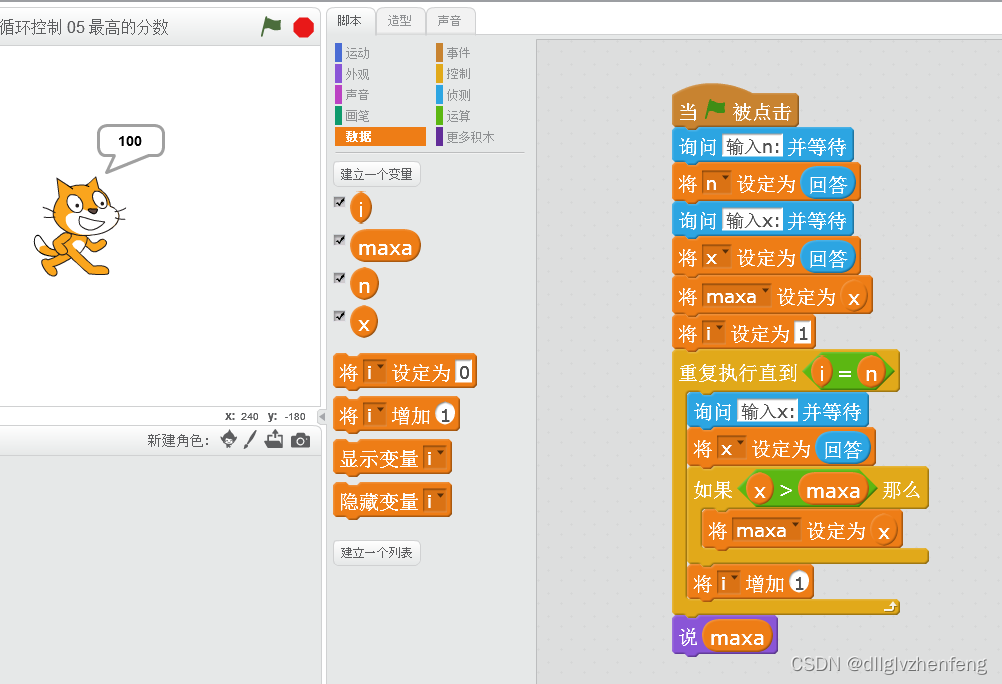
Task: Open the i dropdown in script 将 i 增加 block
Action: 728,582
